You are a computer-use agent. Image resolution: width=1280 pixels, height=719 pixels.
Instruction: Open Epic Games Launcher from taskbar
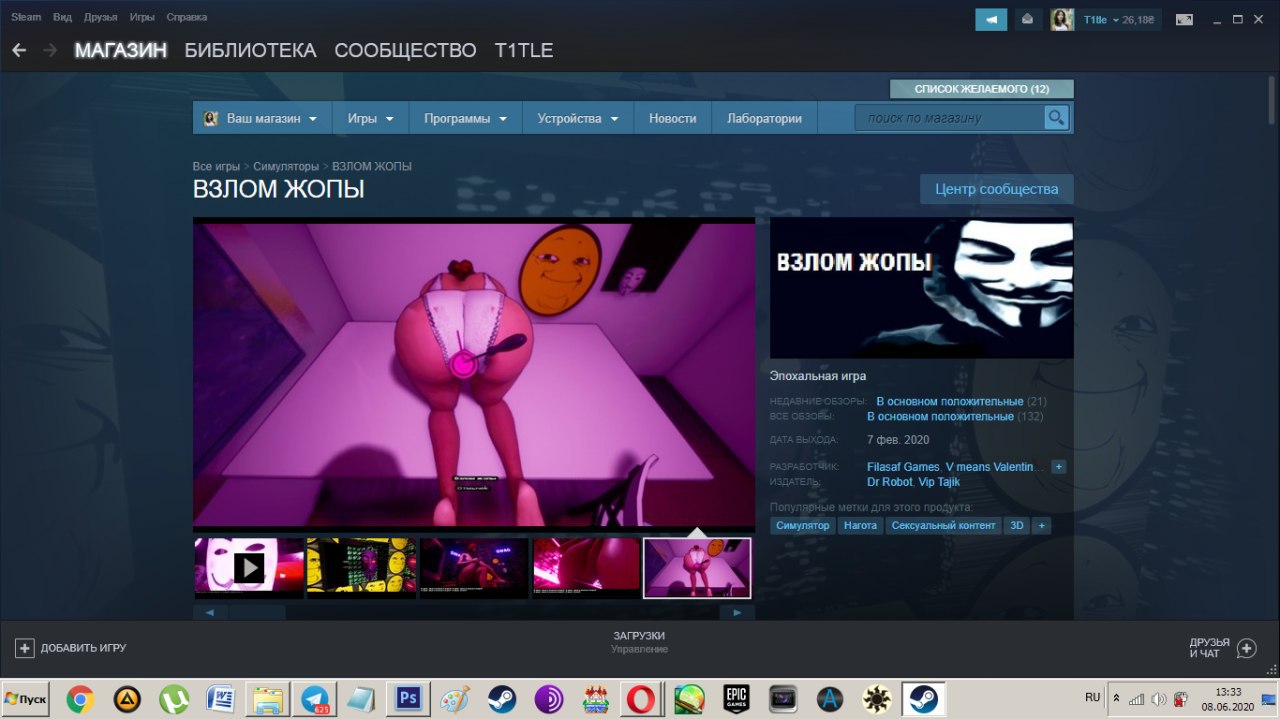click(736, 698)
